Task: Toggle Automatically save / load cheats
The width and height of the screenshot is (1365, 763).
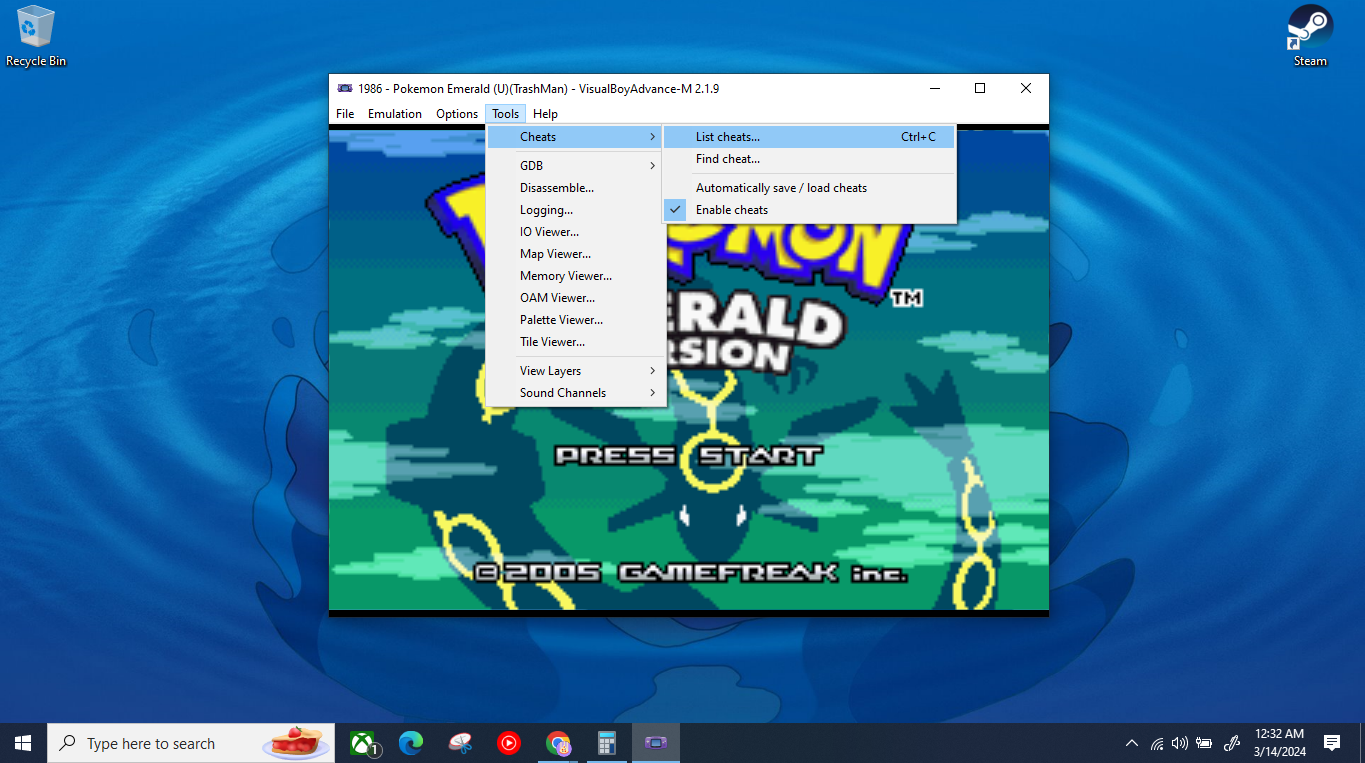Action: (x=809, y=188)
